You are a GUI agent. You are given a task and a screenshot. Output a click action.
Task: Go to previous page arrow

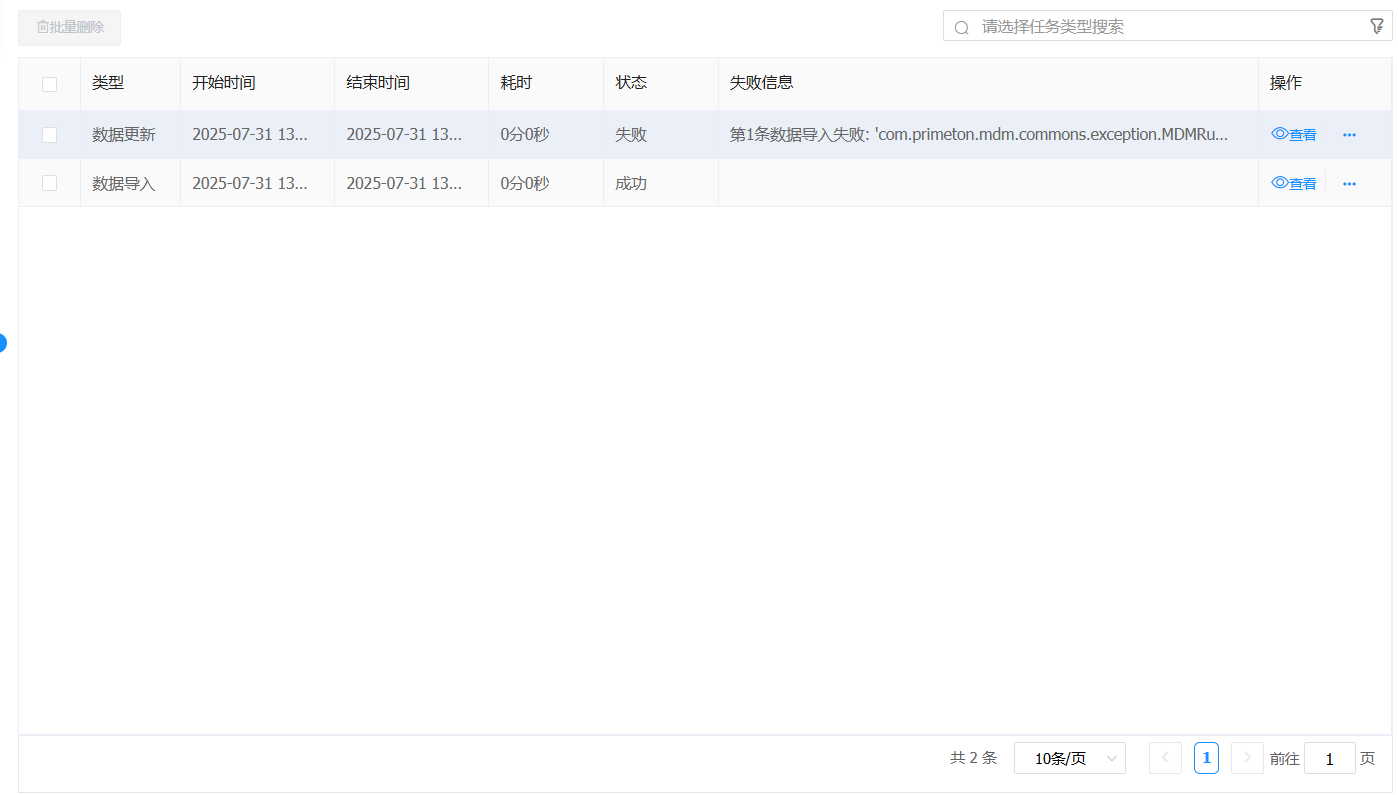tap(1165, 758)
